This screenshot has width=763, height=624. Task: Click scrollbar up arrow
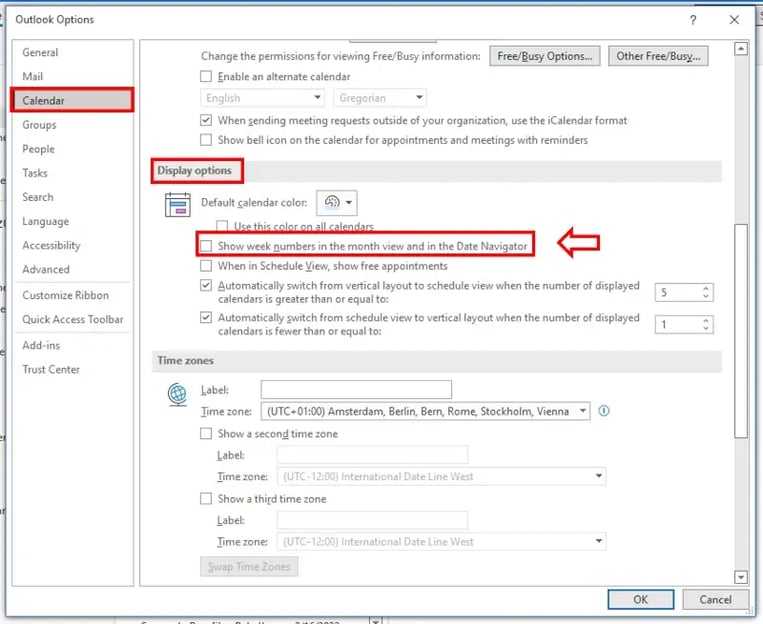point(741,48)
